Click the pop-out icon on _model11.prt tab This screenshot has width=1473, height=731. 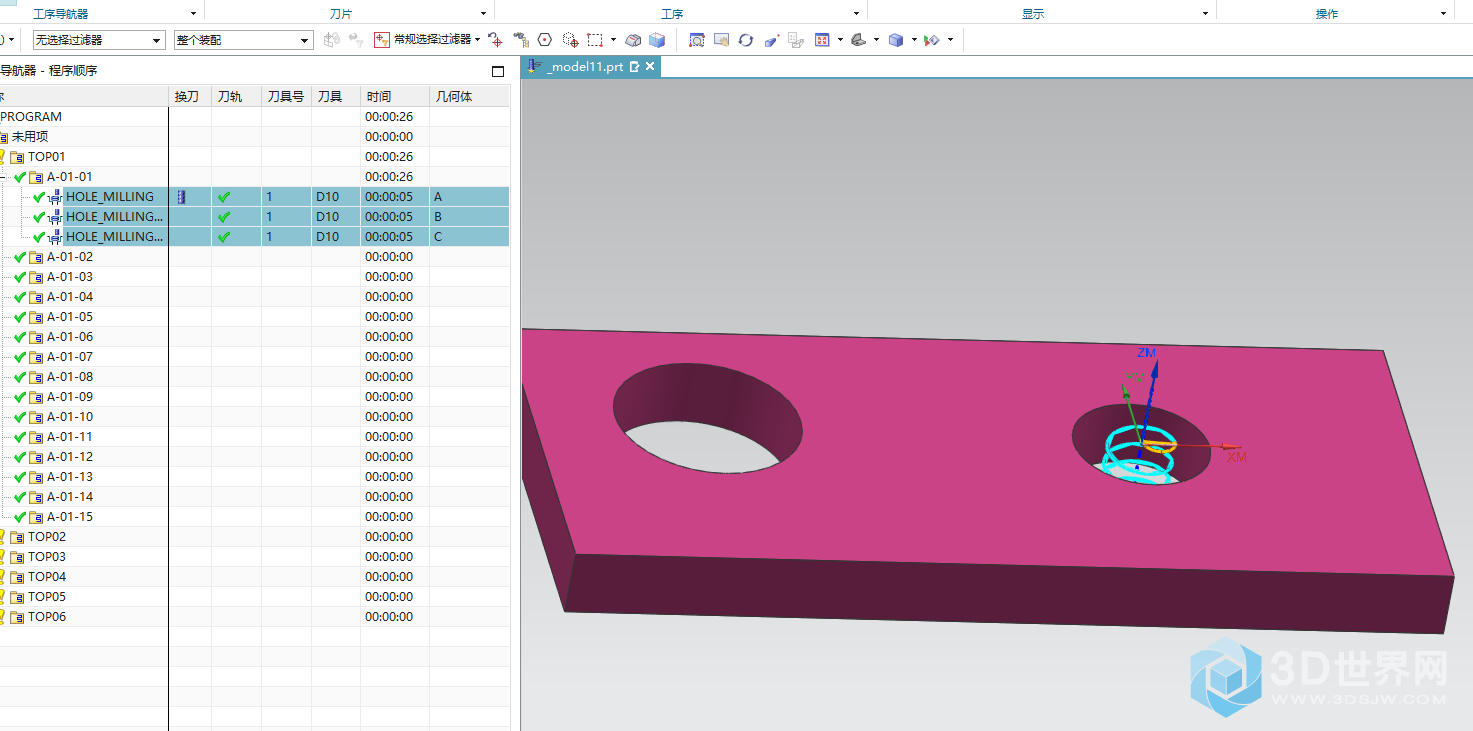point(634,67)
